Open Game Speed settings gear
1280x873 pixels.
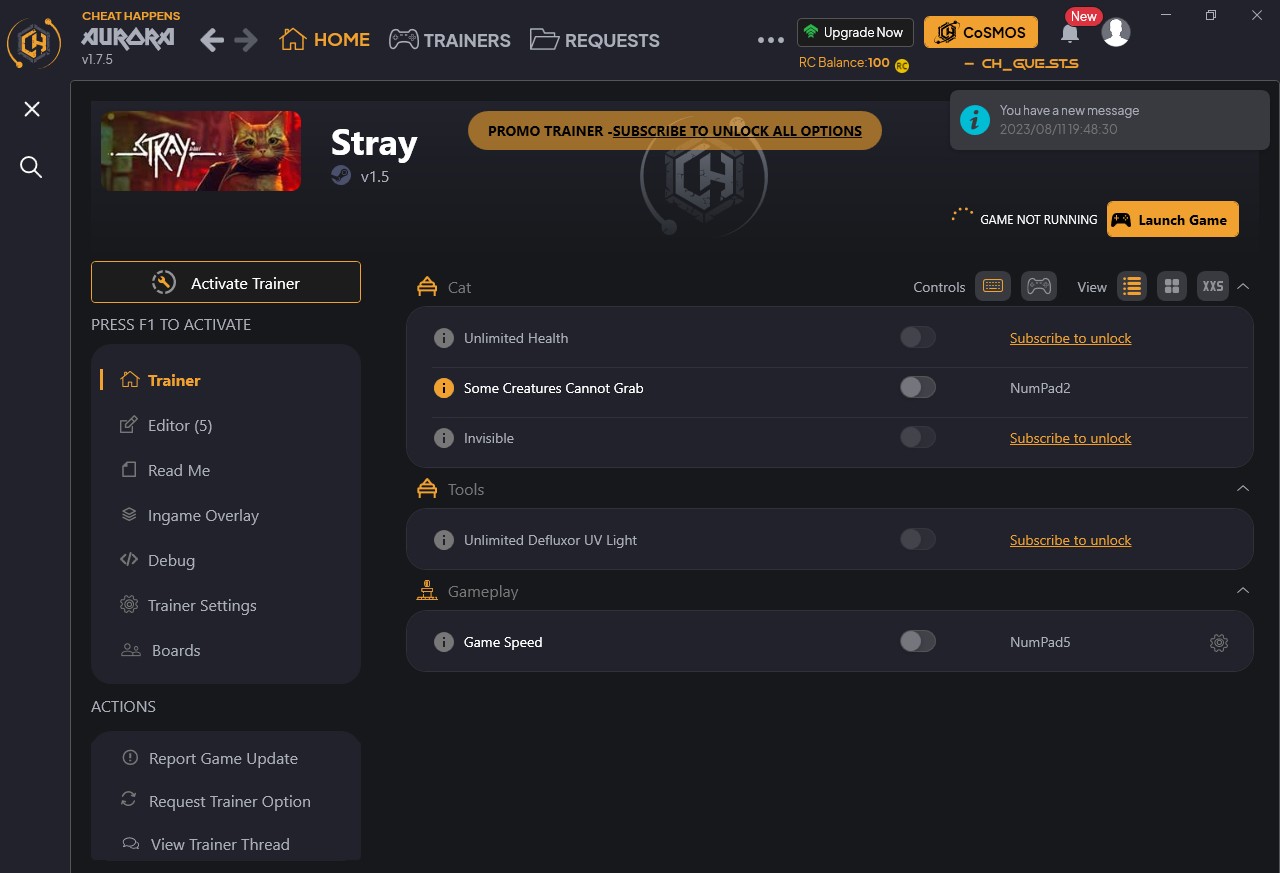1219,643
